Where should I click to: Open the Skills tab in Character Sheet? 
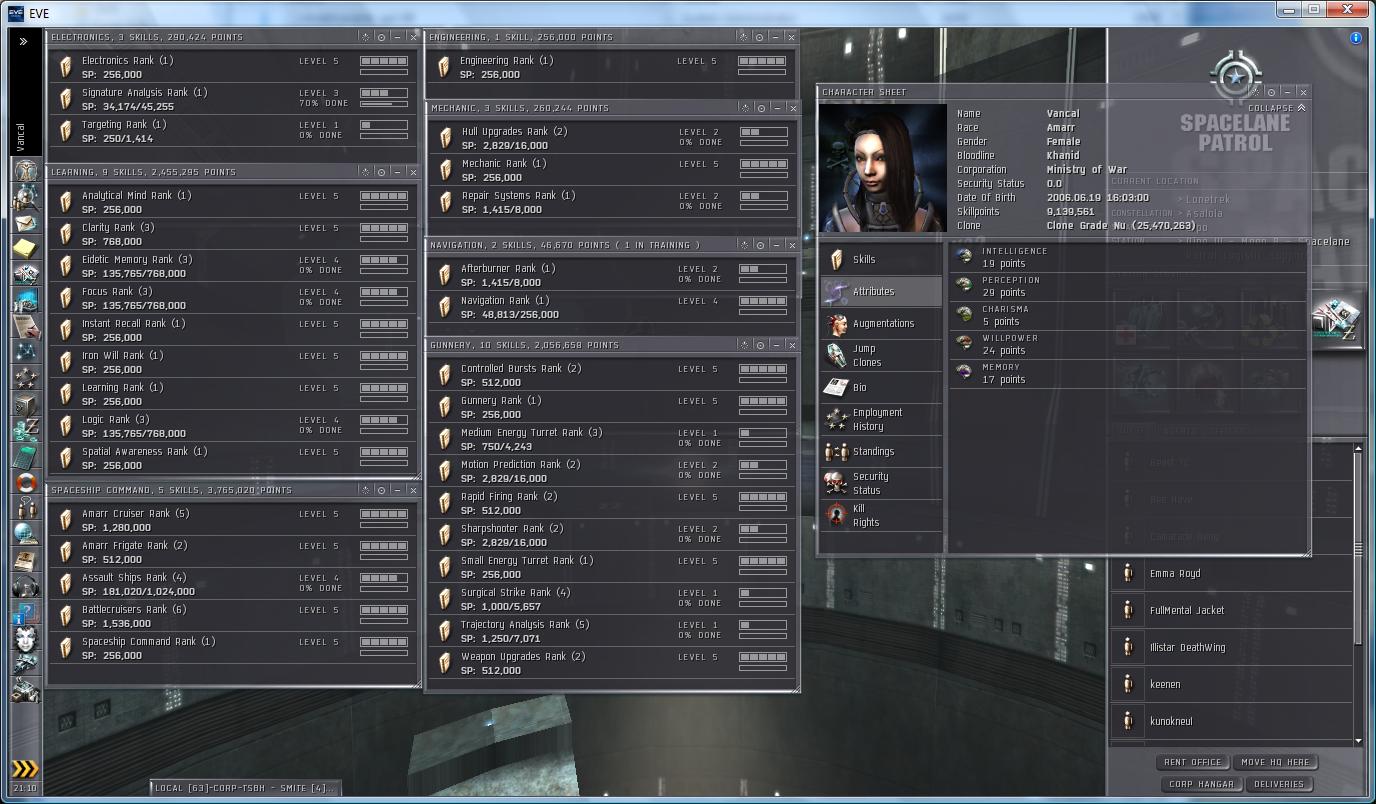(x=881, y=259)
